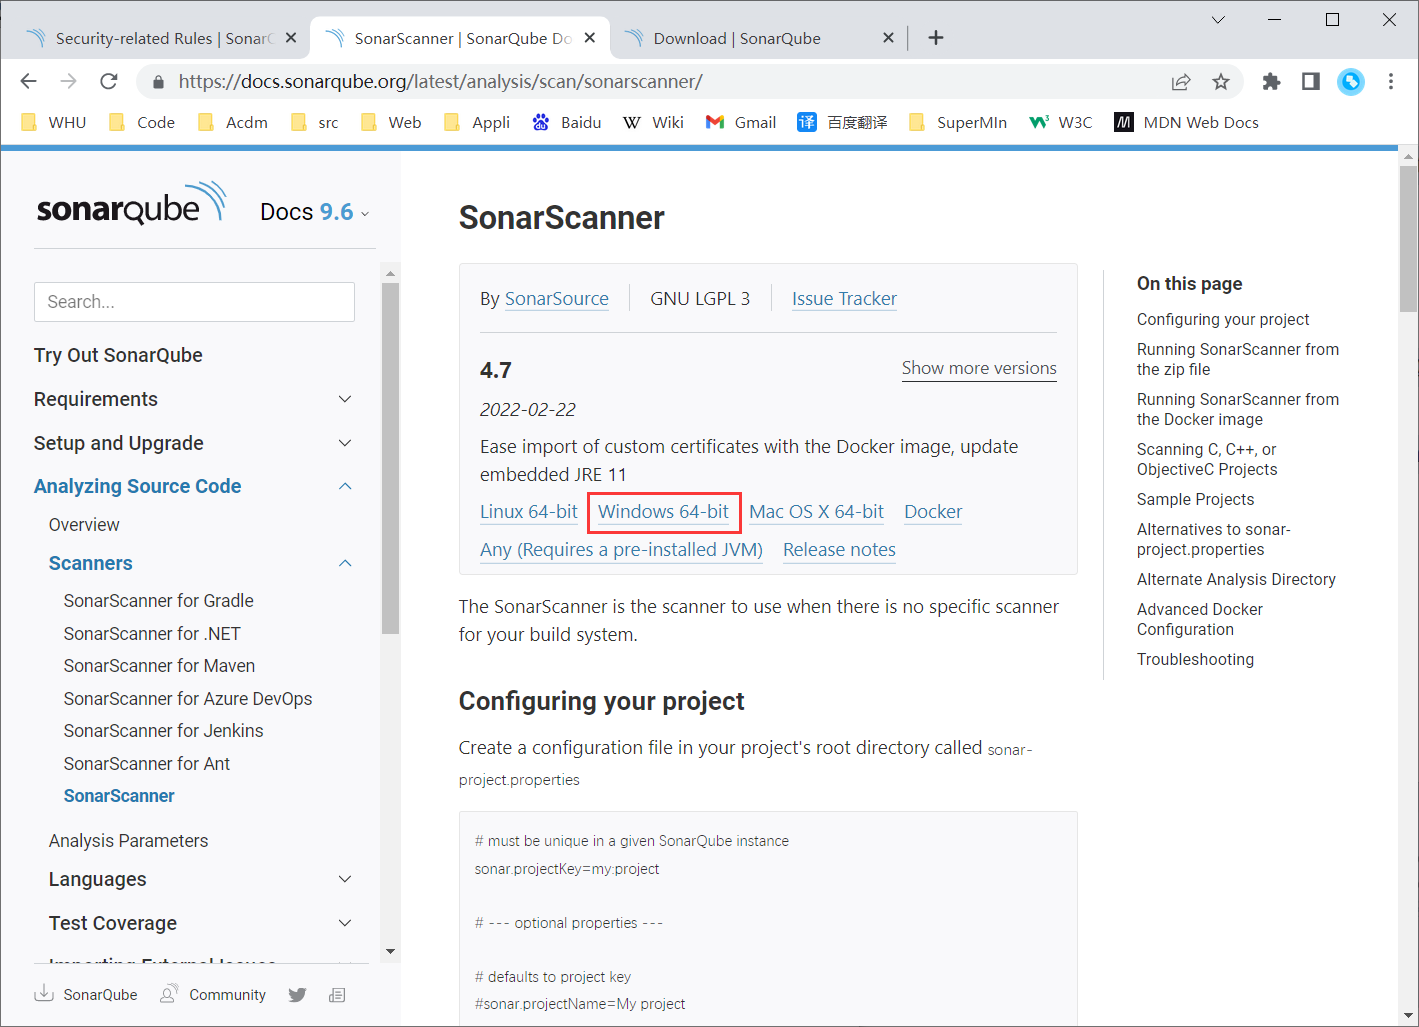The width and height of the screenshot is (1419, 1027).
Task: Jump to Troubleshooting section
Action: coord(1195,659)
